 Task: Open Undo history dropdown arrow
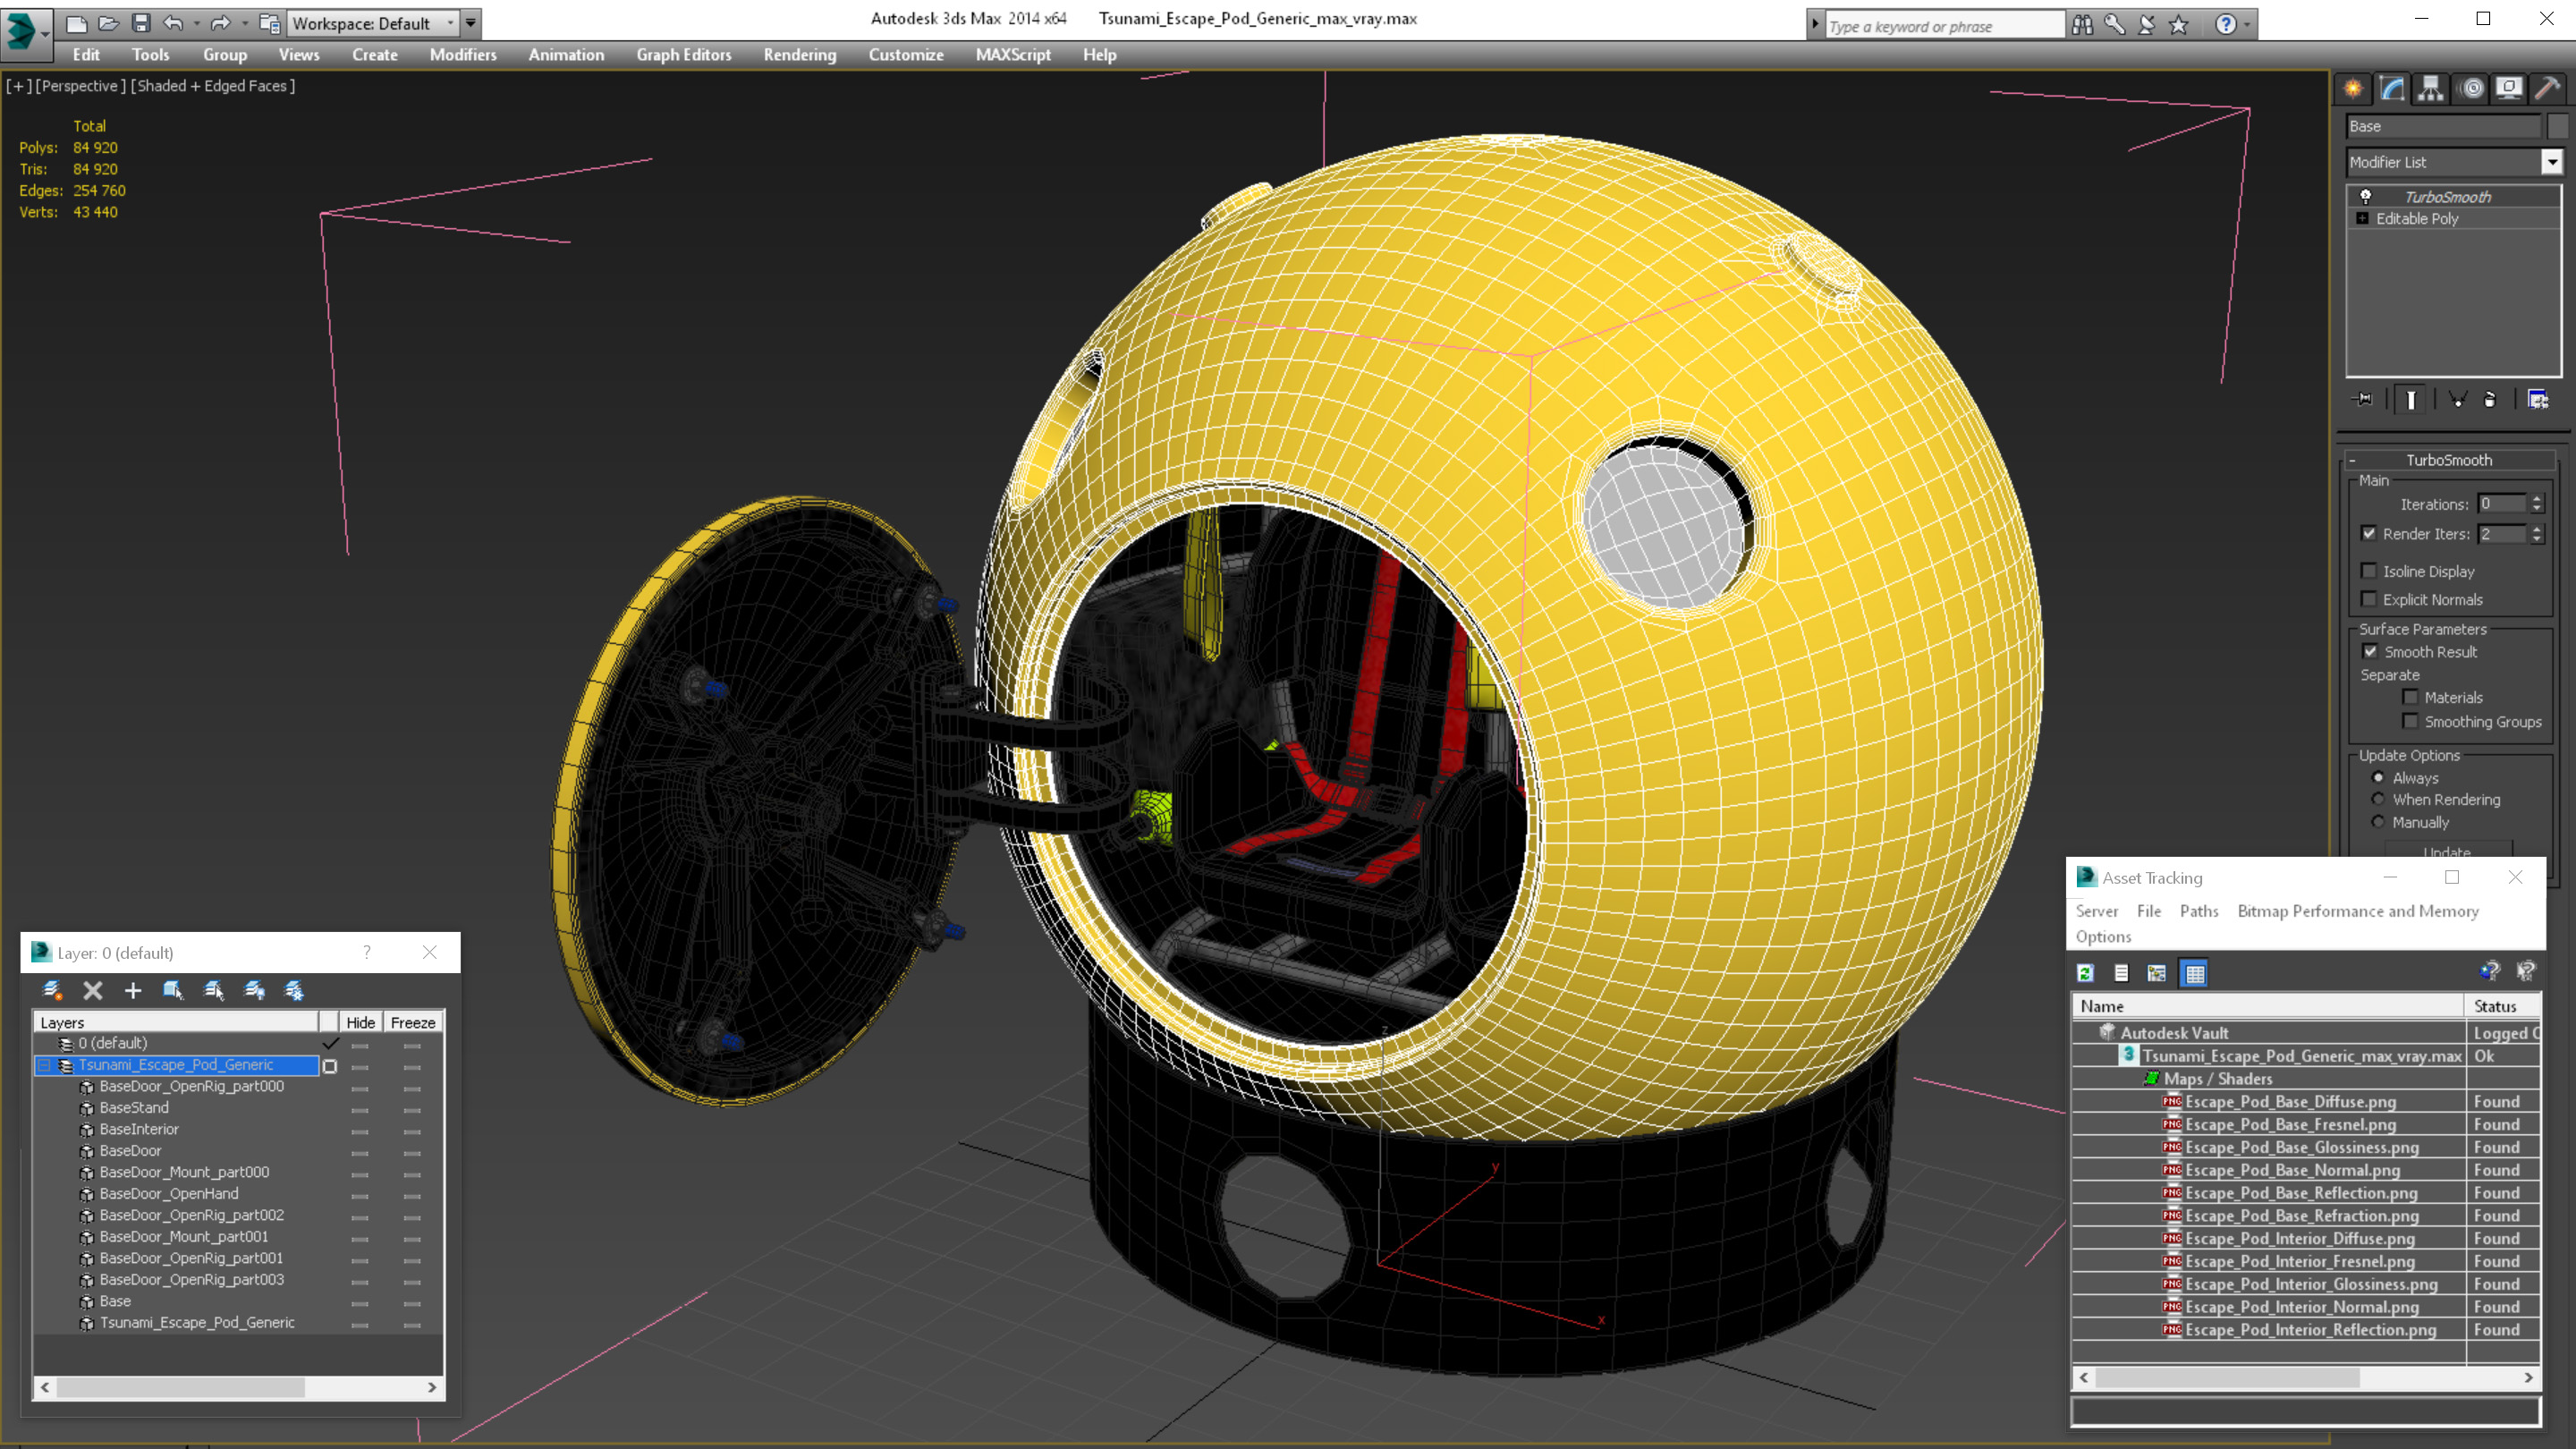(196, 23)
